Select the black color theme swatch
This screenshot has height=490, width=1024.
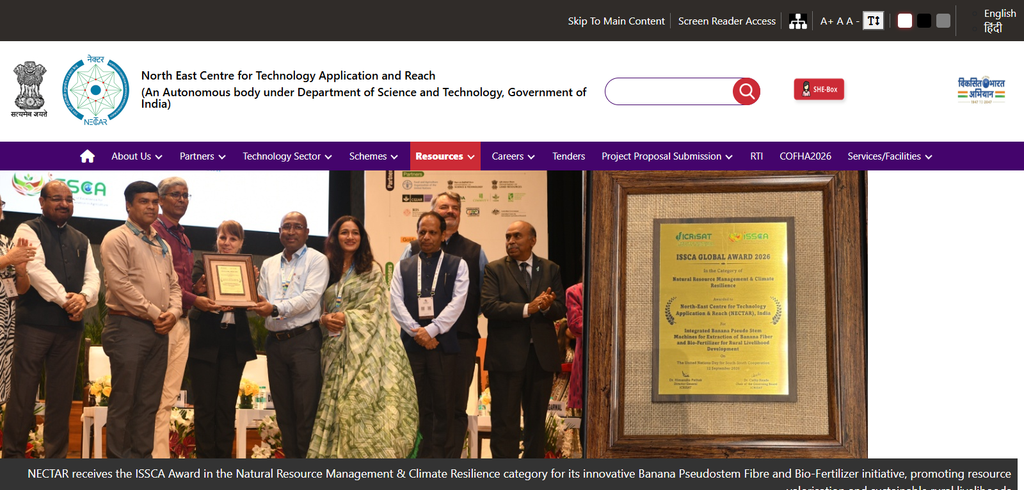pyautogui.click(x=924, y=21)
